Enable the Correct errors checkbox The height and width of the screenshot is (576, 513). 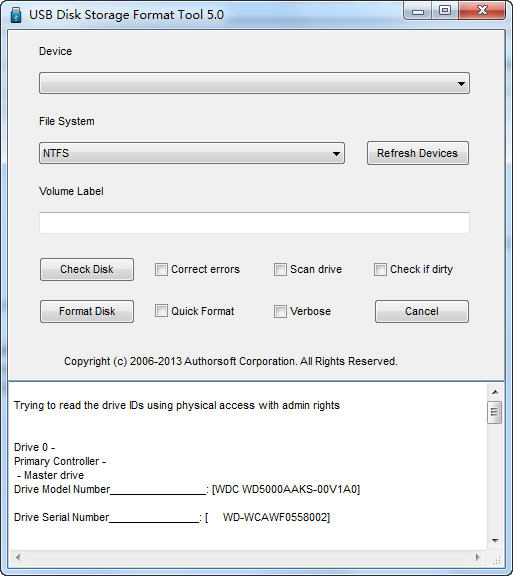pyautogui.click(x=161, y=269)
